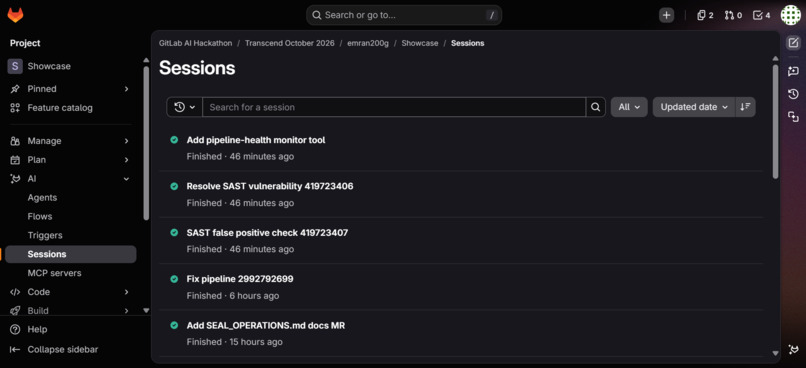
Task: Click status check icon for Fix pipeline 2992792699
Action: coord(174,279)
